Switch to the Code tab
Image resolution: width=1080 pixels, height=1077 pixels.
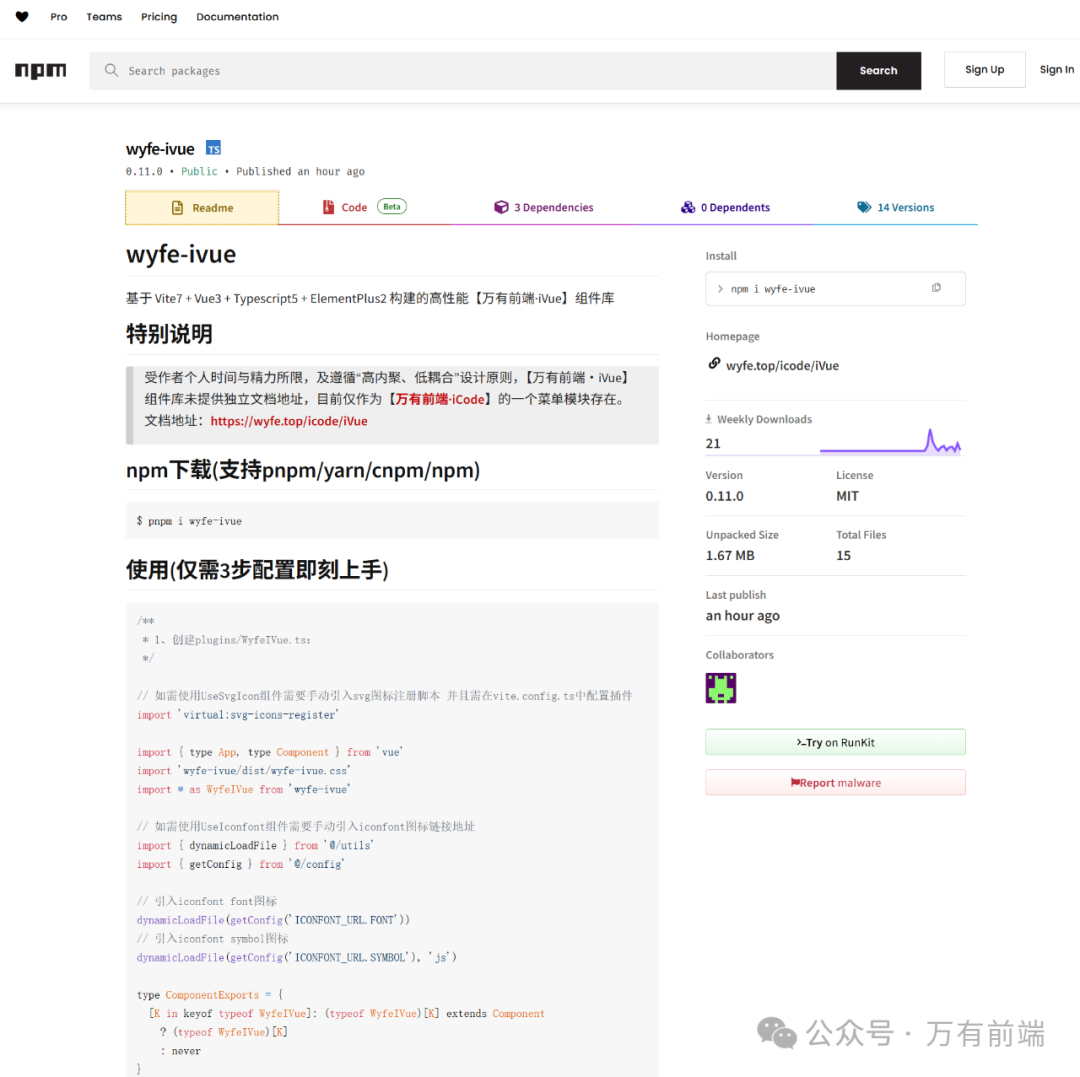point(355,207)
